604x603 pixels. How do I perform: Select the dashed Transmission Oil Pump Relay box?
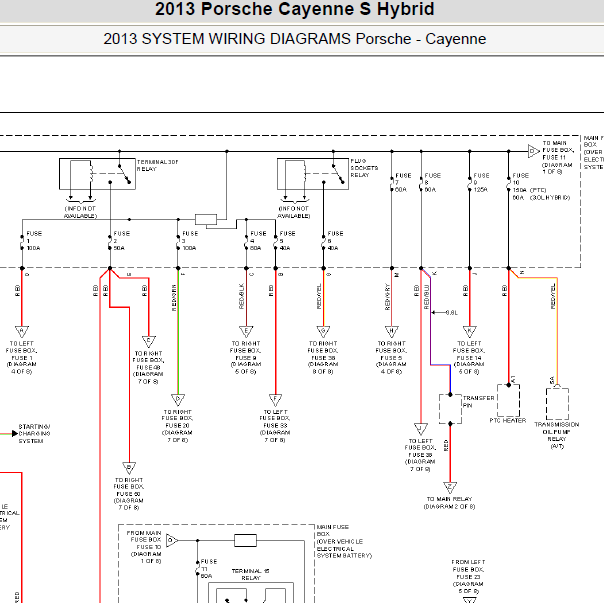tap(557, 404)
